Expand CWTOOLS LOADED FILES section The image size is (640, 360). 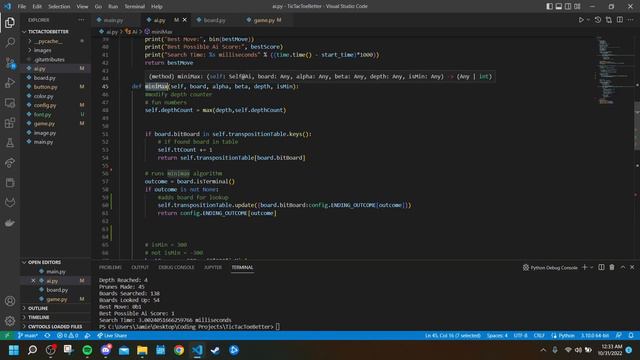55,327
